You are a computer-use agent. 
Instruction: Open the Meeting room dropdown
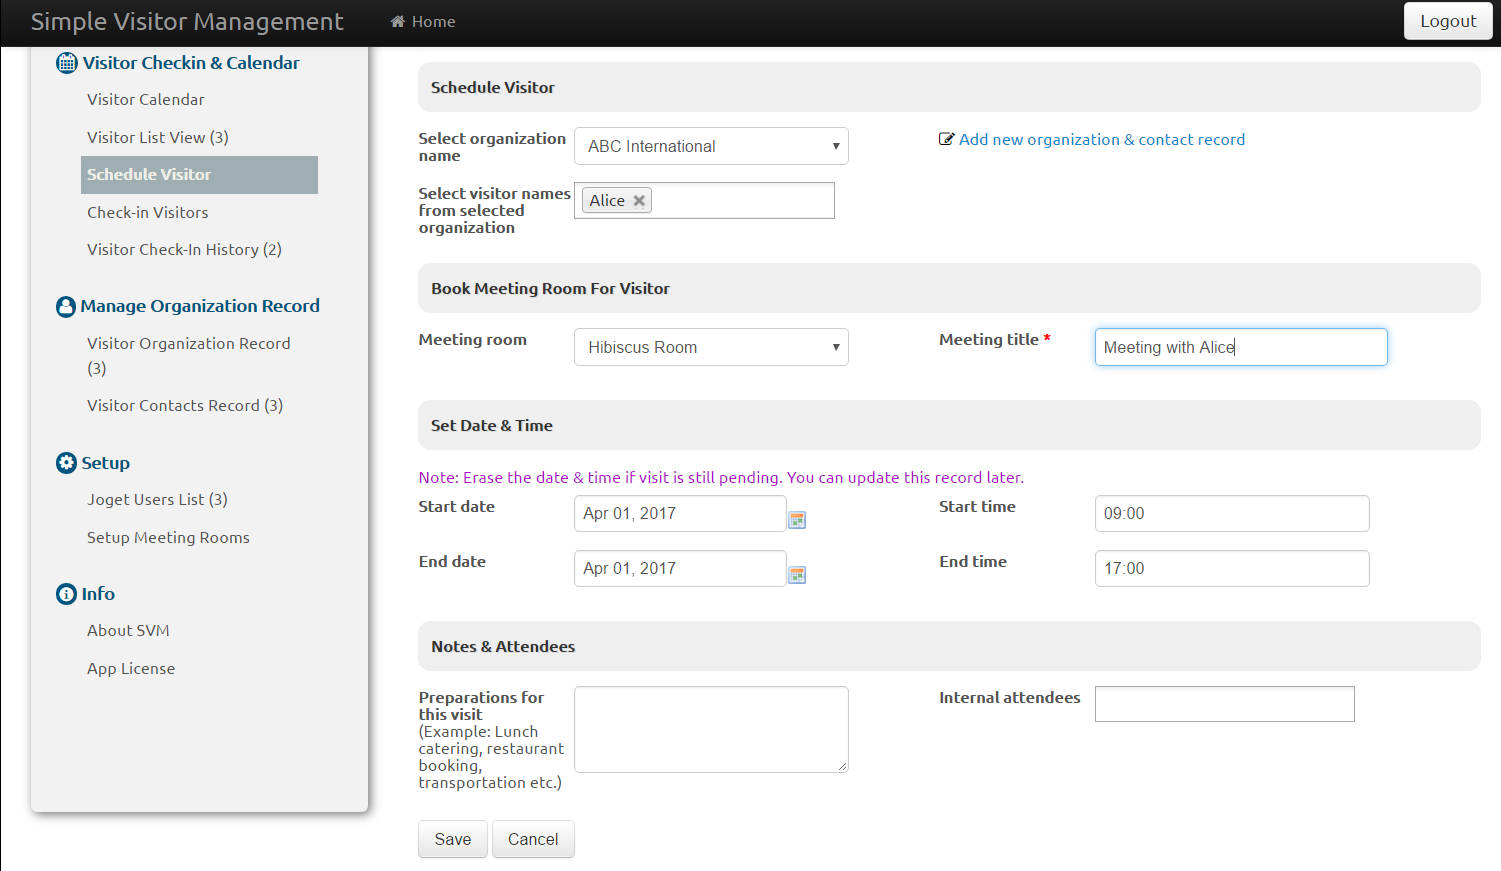[x=711, y=347]
